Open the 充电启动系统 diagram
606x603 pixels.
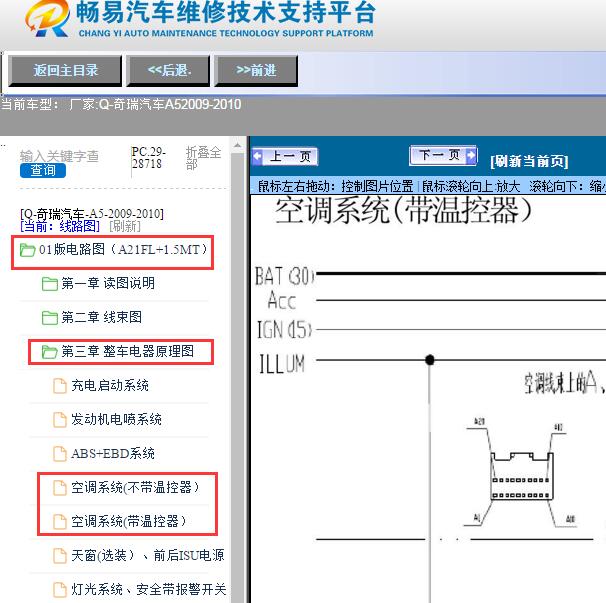110,385
